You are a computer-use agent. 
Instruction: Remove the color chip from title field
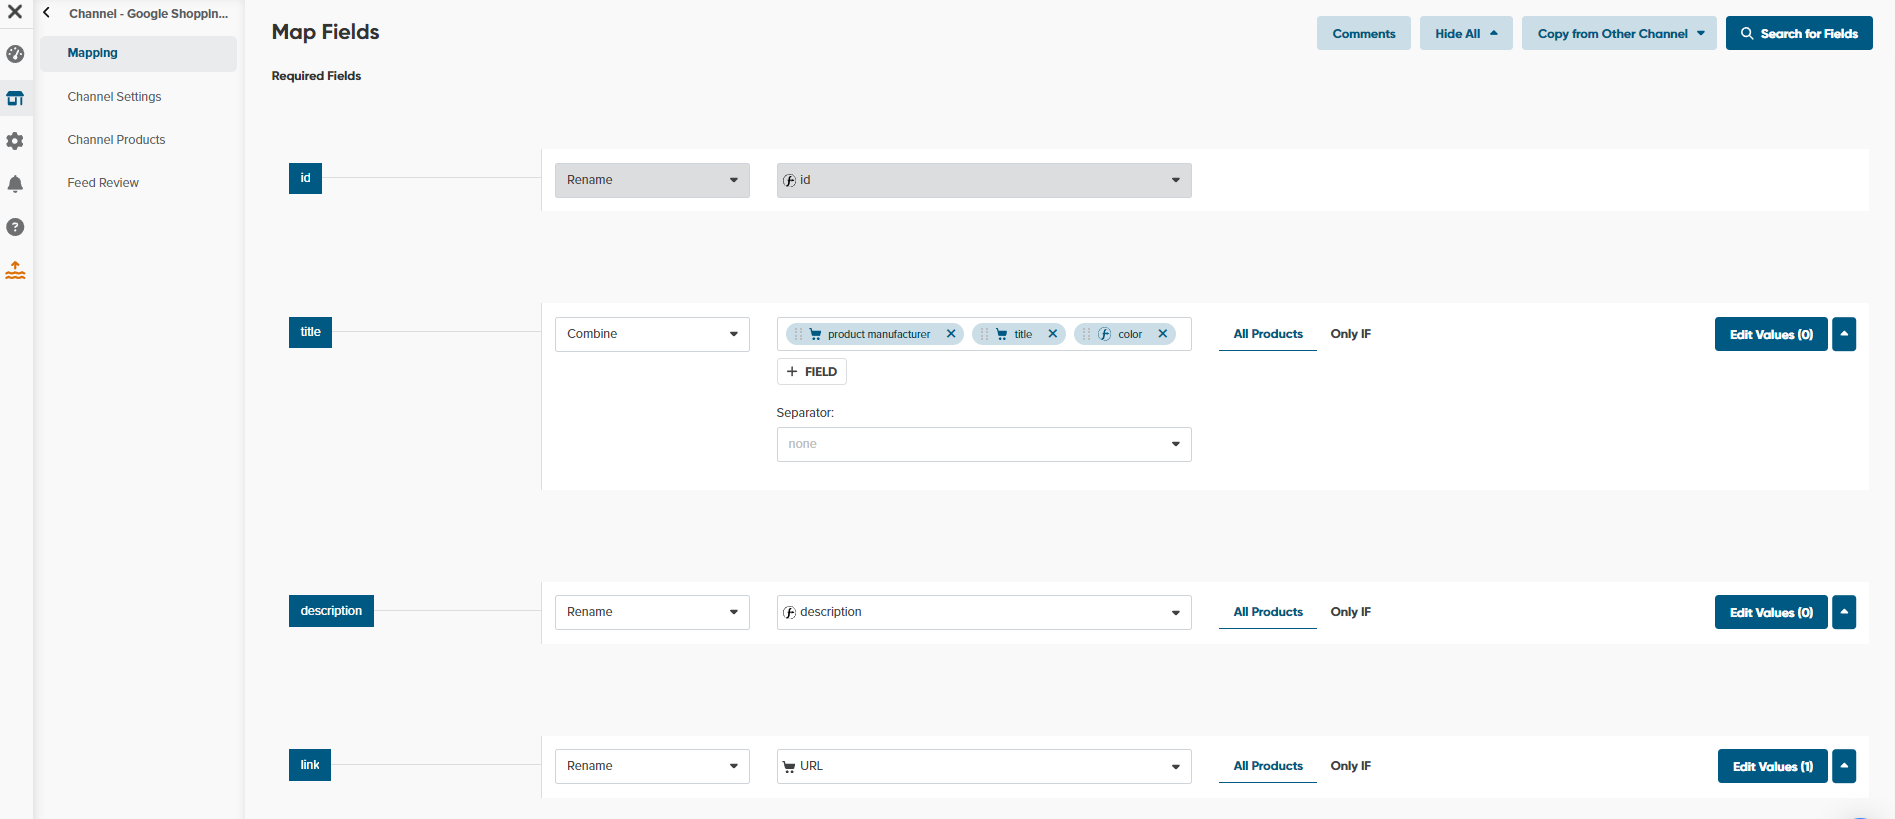1163,334
